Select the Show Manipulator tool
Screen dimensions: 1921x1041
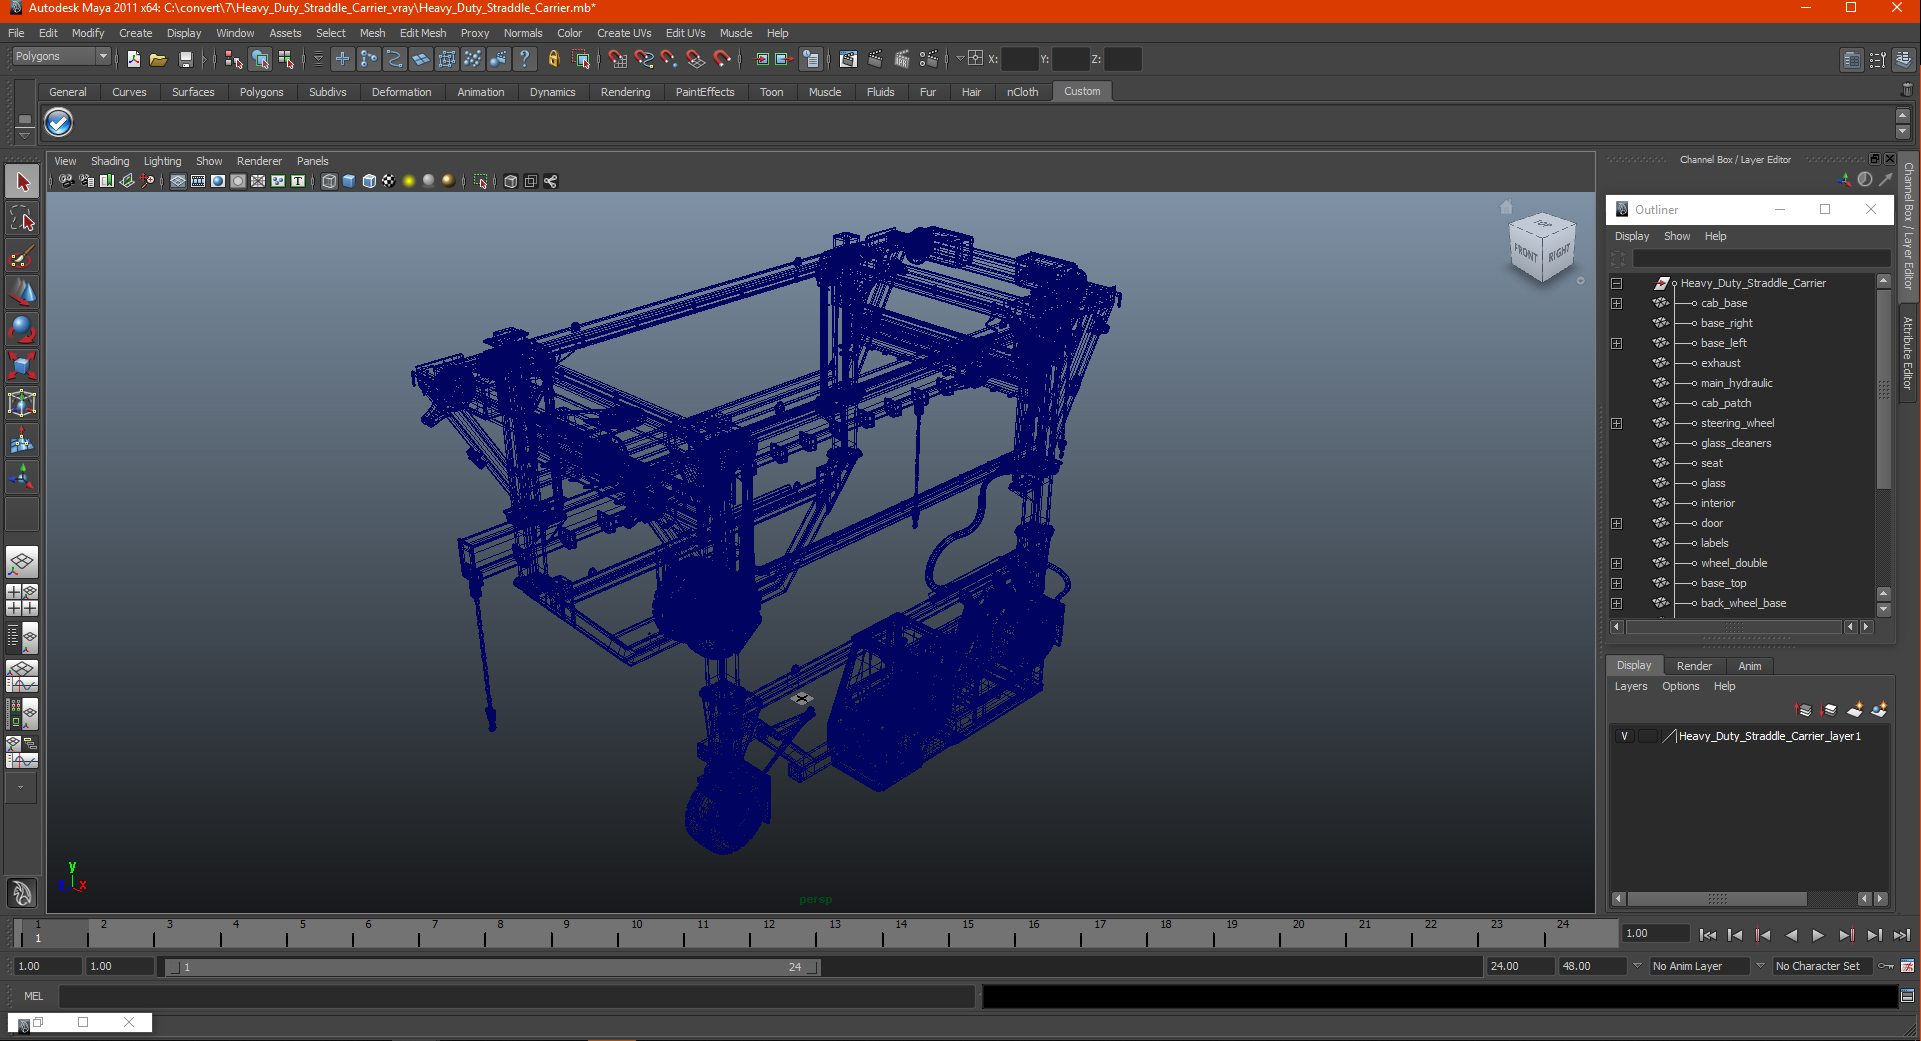[x=22, y=477]
